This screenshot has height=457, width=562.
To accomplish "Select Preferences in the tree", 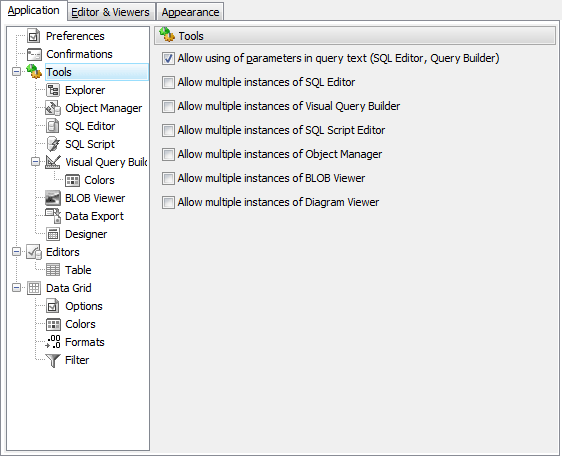I will pyautogui.click(x=75, y=36).
